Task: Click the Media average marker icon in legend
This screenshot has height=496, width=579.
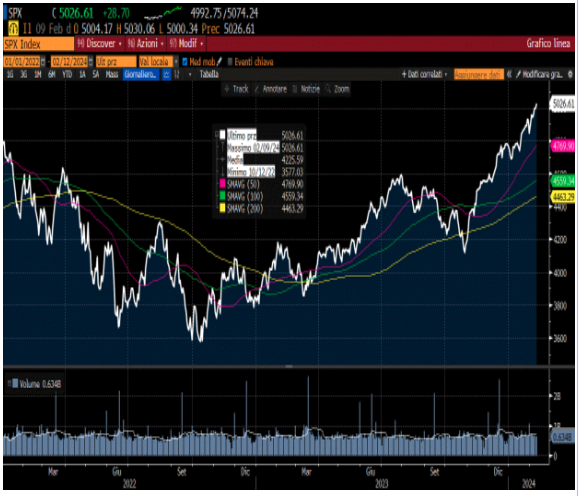Action: coord(222,159)
